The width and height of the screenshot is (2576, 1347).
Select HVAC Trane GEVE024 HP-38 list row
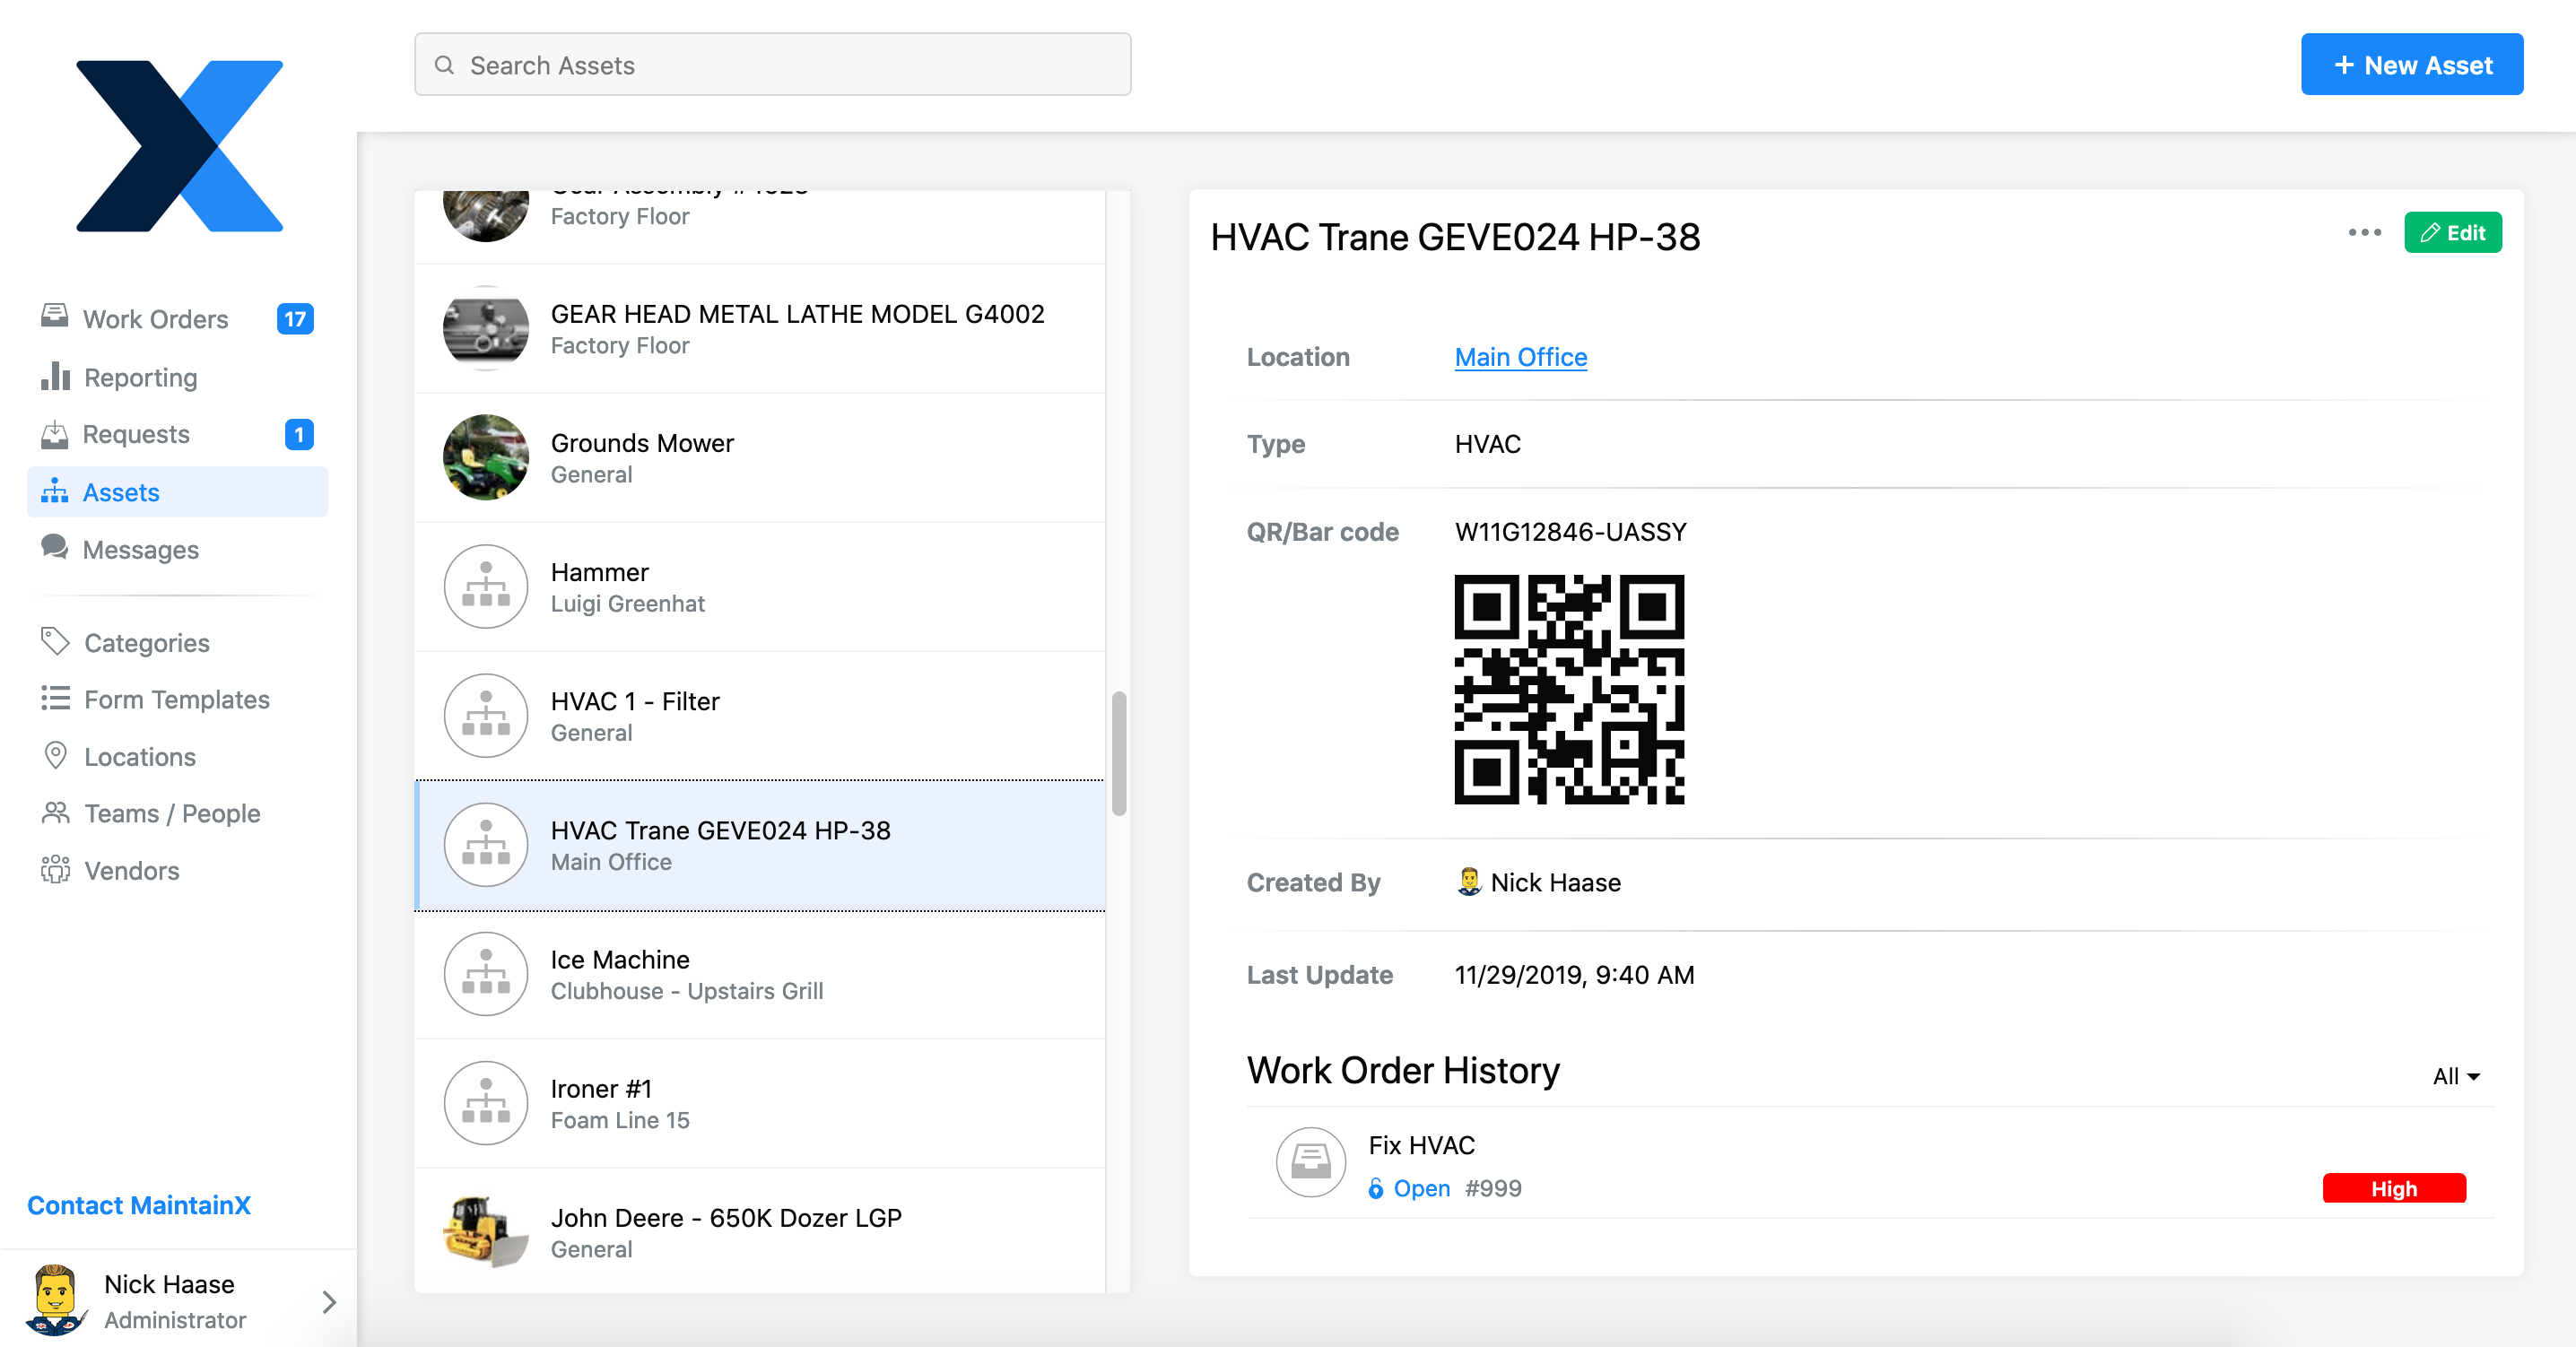[760, 845]
